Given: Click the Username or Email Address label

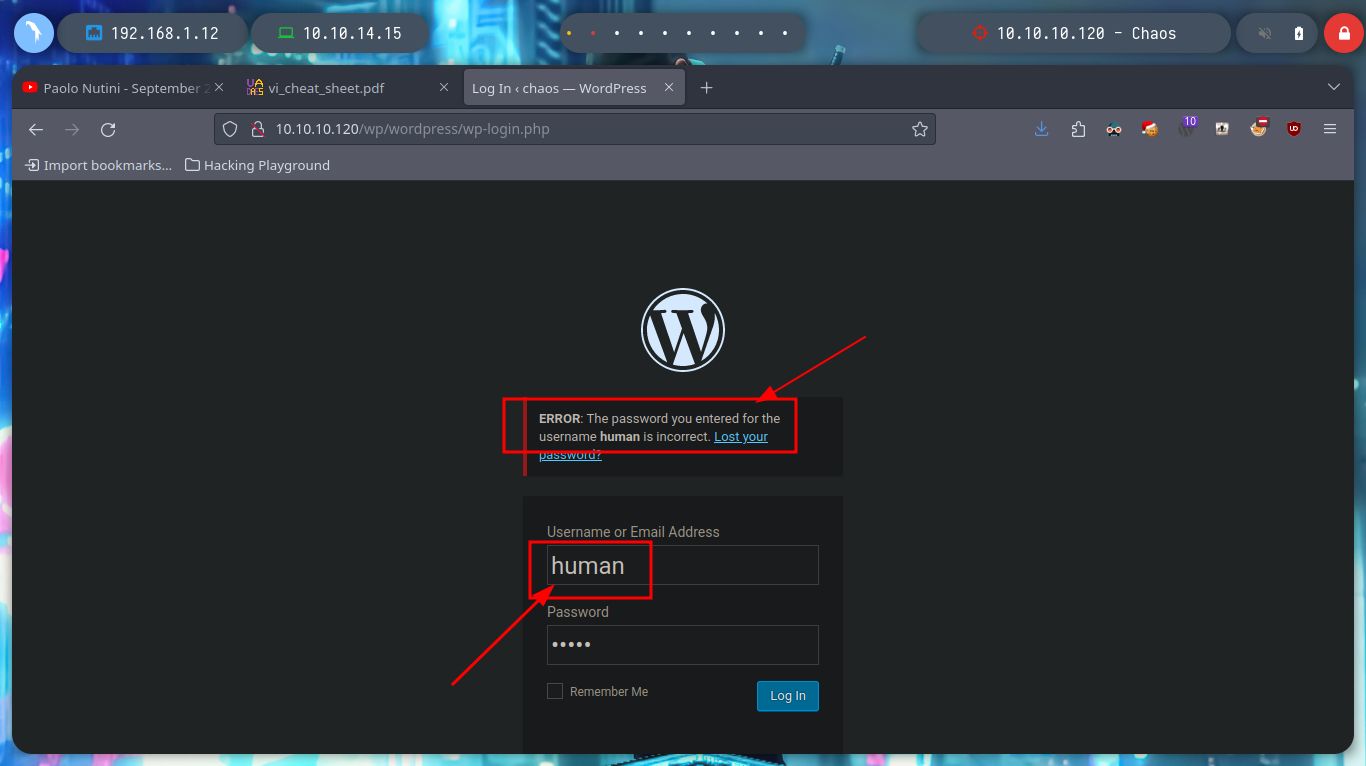Looking at the screenshot, I should tap(633, 532).
